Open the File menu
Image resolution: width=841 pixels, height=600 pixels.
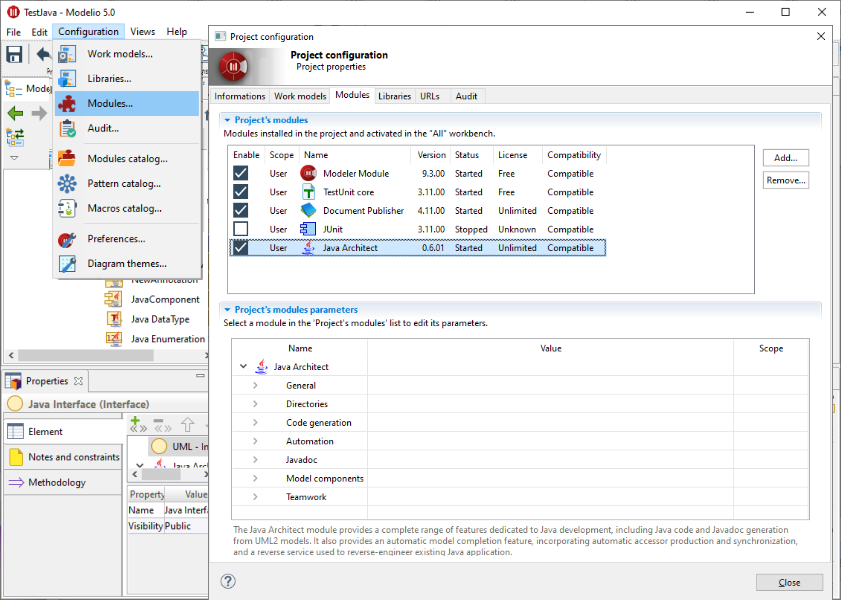coord(13,32)
